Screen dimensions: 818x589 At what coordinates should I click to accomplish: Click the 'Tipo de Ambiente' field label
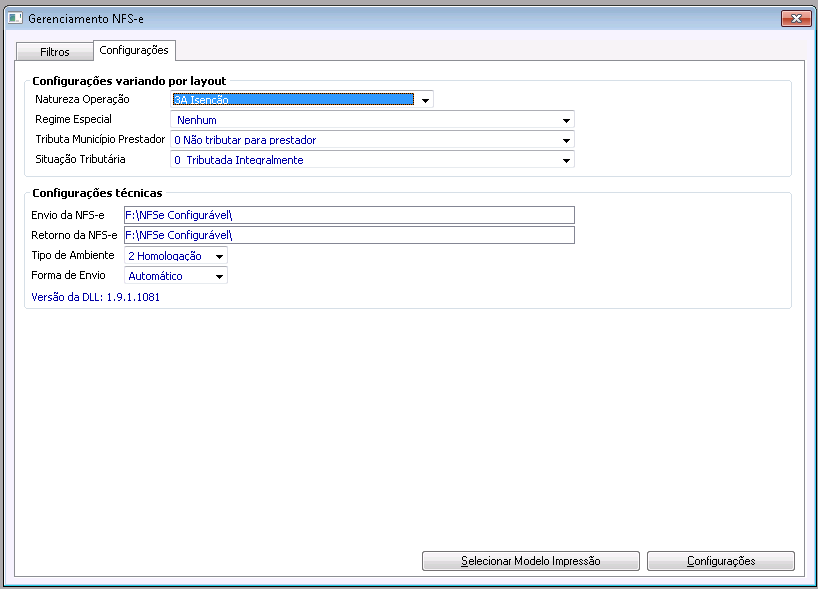click(74, 256)
